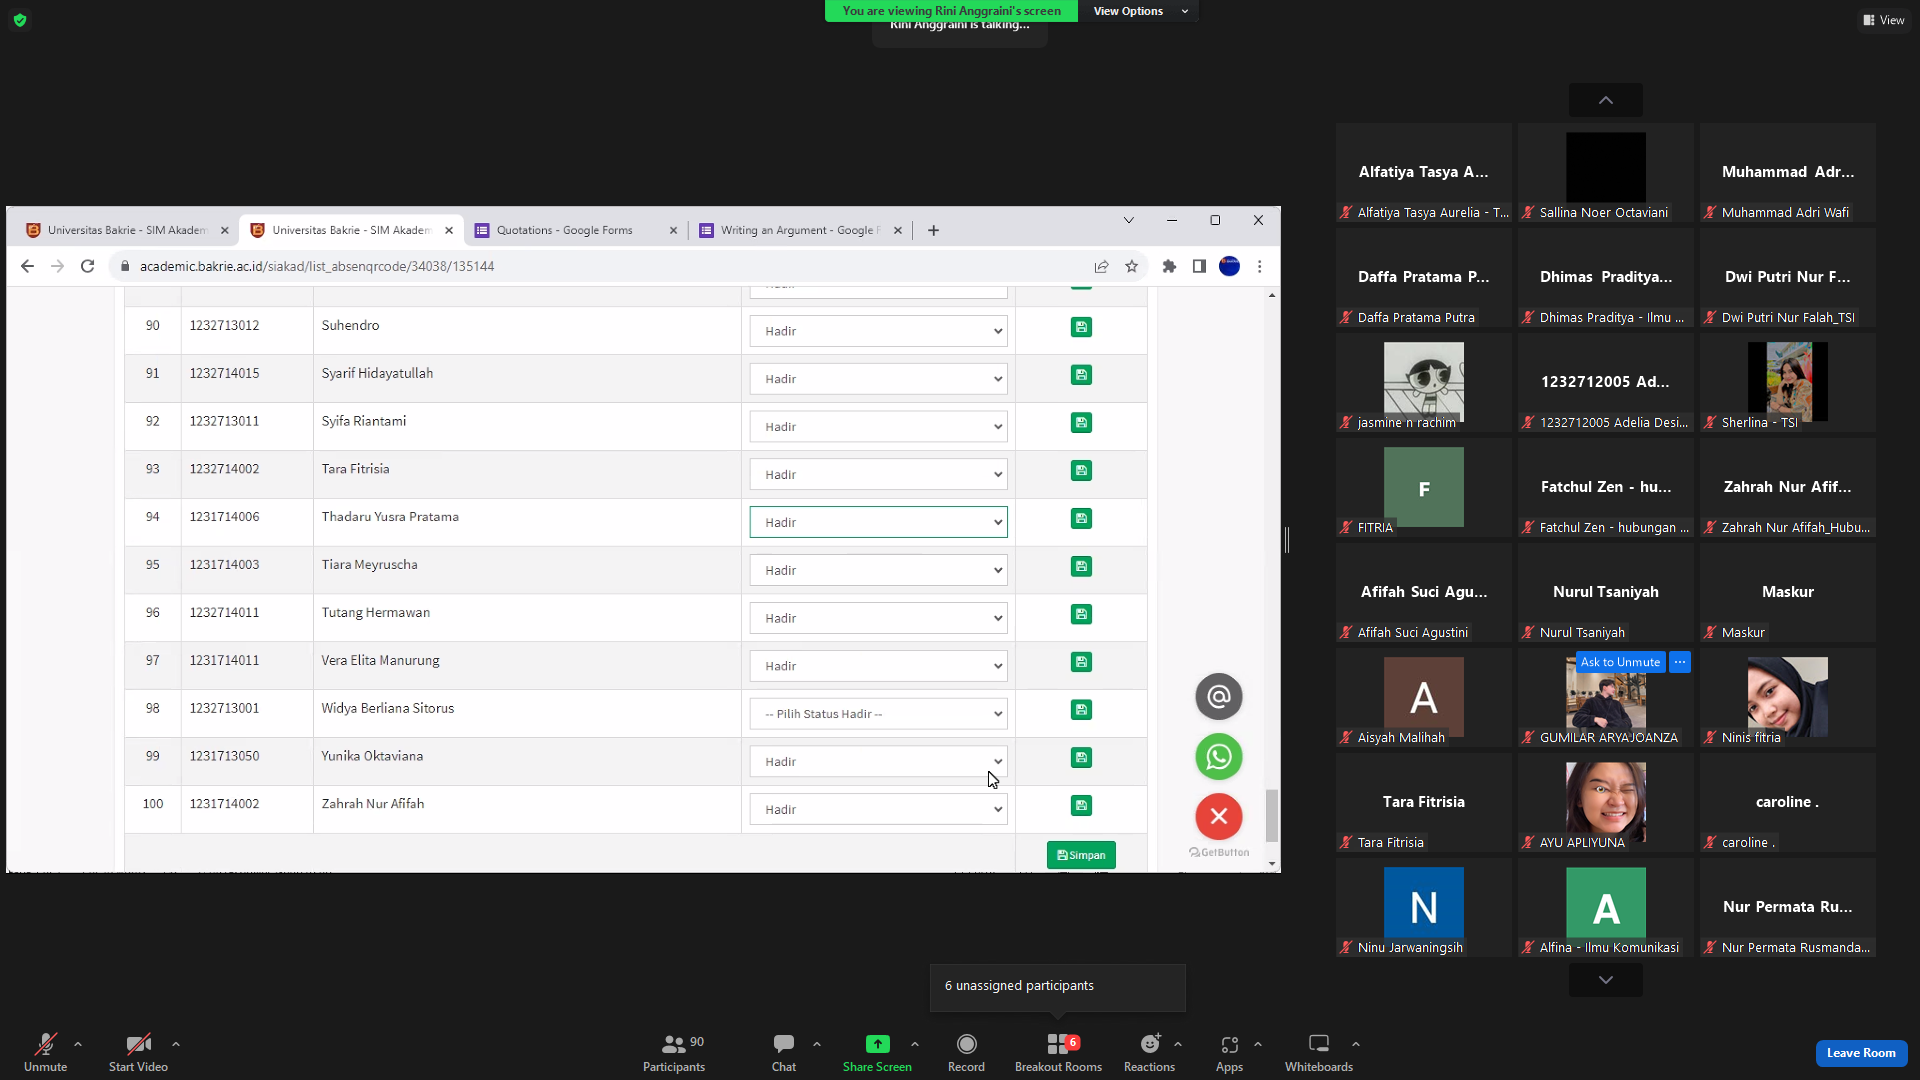Save attendance for Syifa Riantami row
1920x1080 pixels.
pyautogui.click(x=1081, y=423)
